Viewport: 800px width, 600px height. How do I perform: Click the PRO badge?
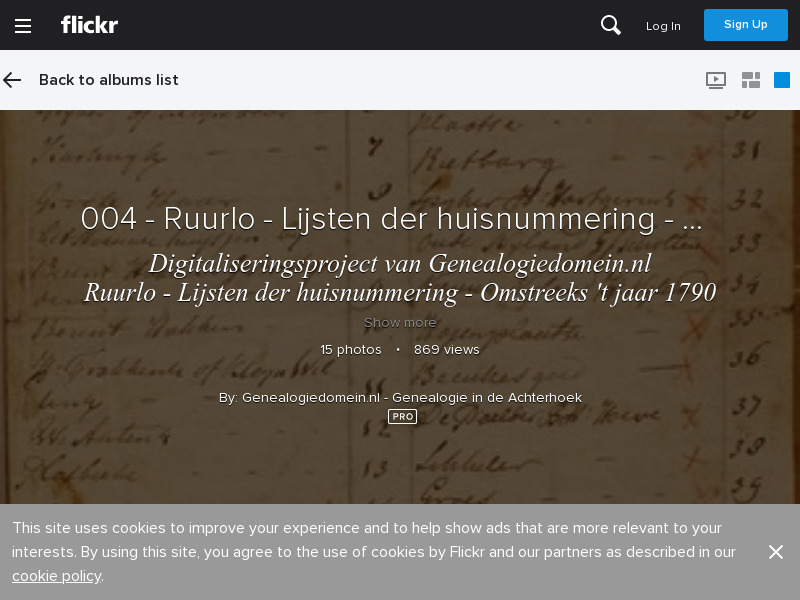pos(402,417)
